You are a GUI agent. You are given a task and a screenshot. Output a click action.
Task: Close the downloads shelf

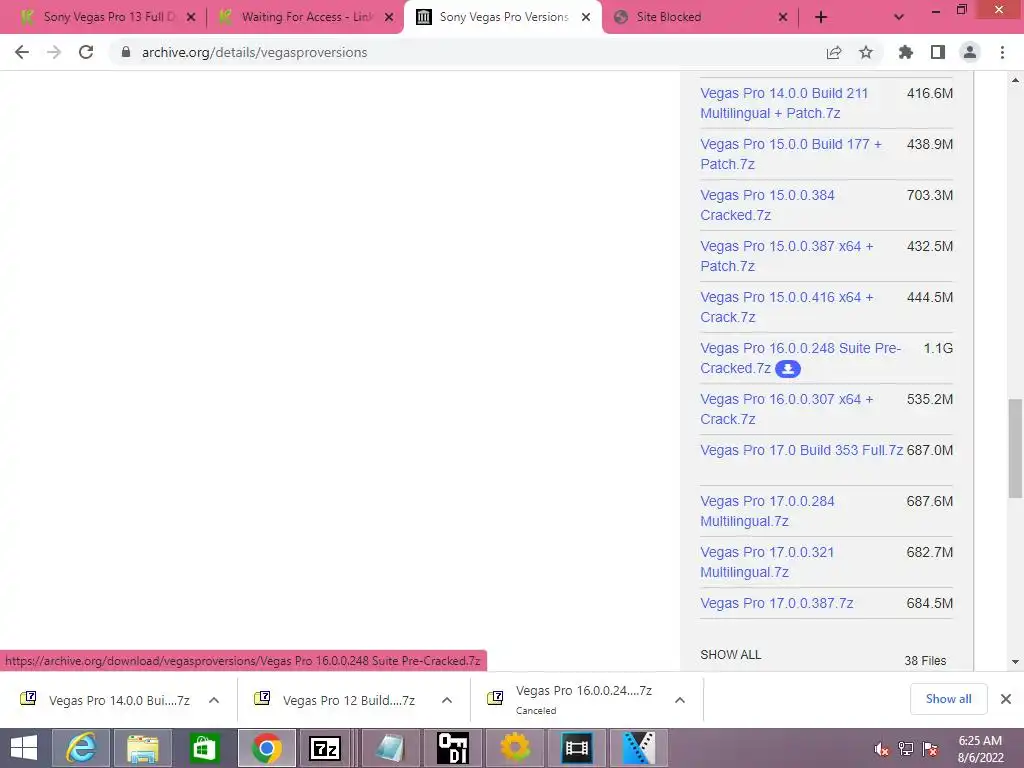click(x=1006, y=699)
